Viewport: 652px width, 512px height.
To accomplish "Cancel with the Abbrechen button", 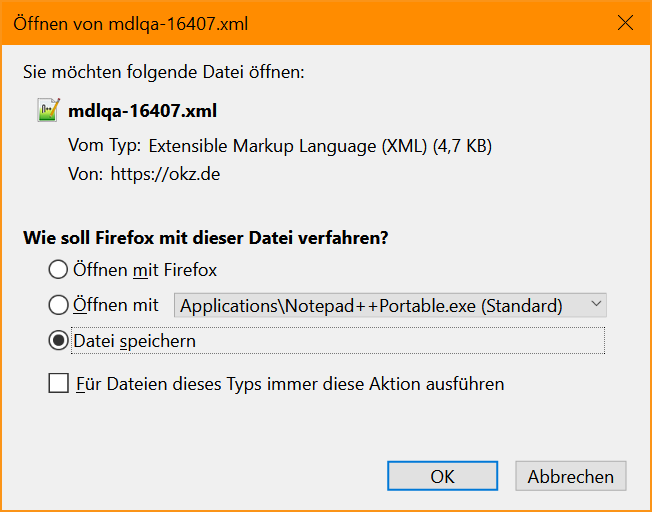I will pos(570,476).
